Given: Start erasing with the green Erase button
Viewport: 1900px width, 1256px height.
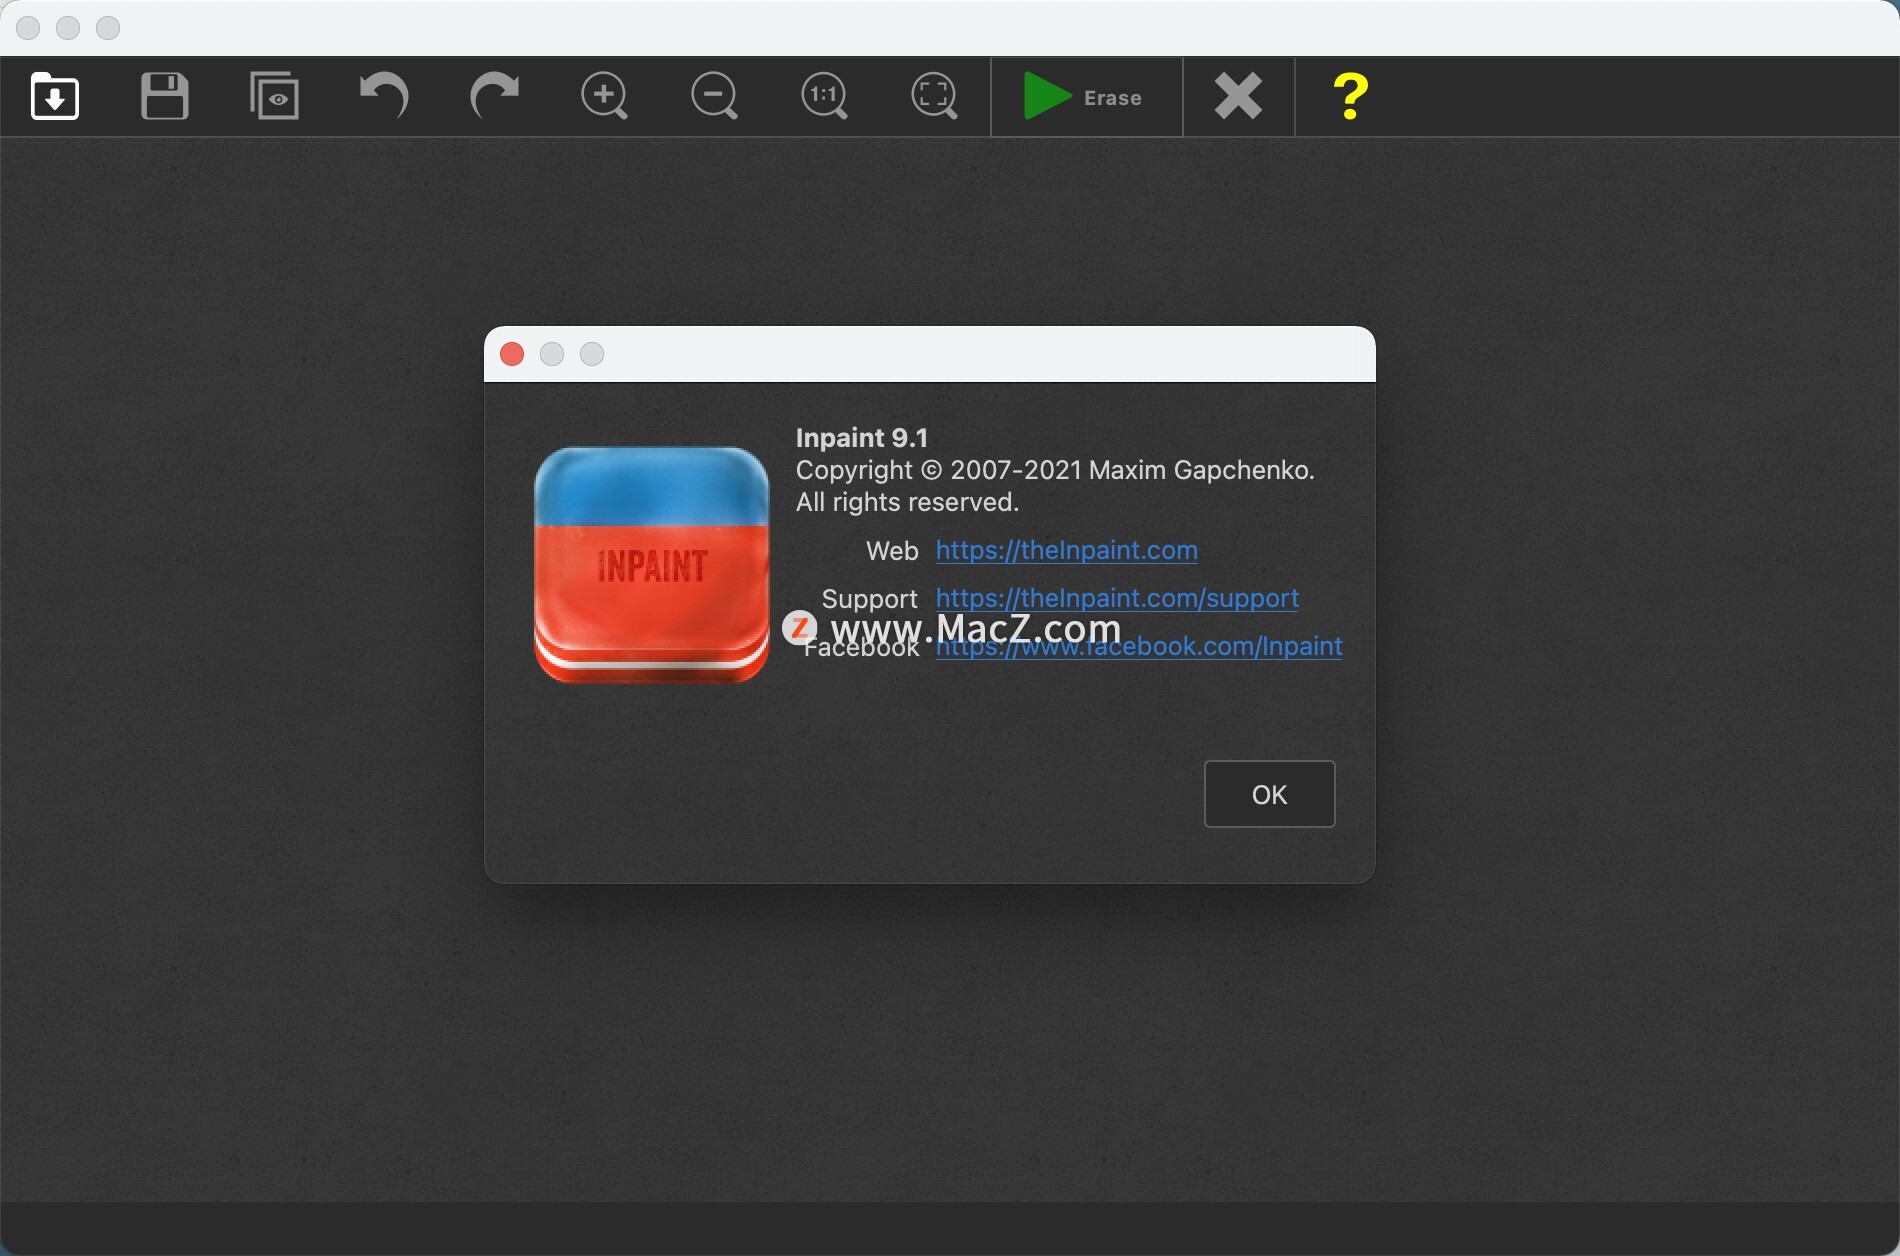Looking at the screenshot, I should [1086, 97].
